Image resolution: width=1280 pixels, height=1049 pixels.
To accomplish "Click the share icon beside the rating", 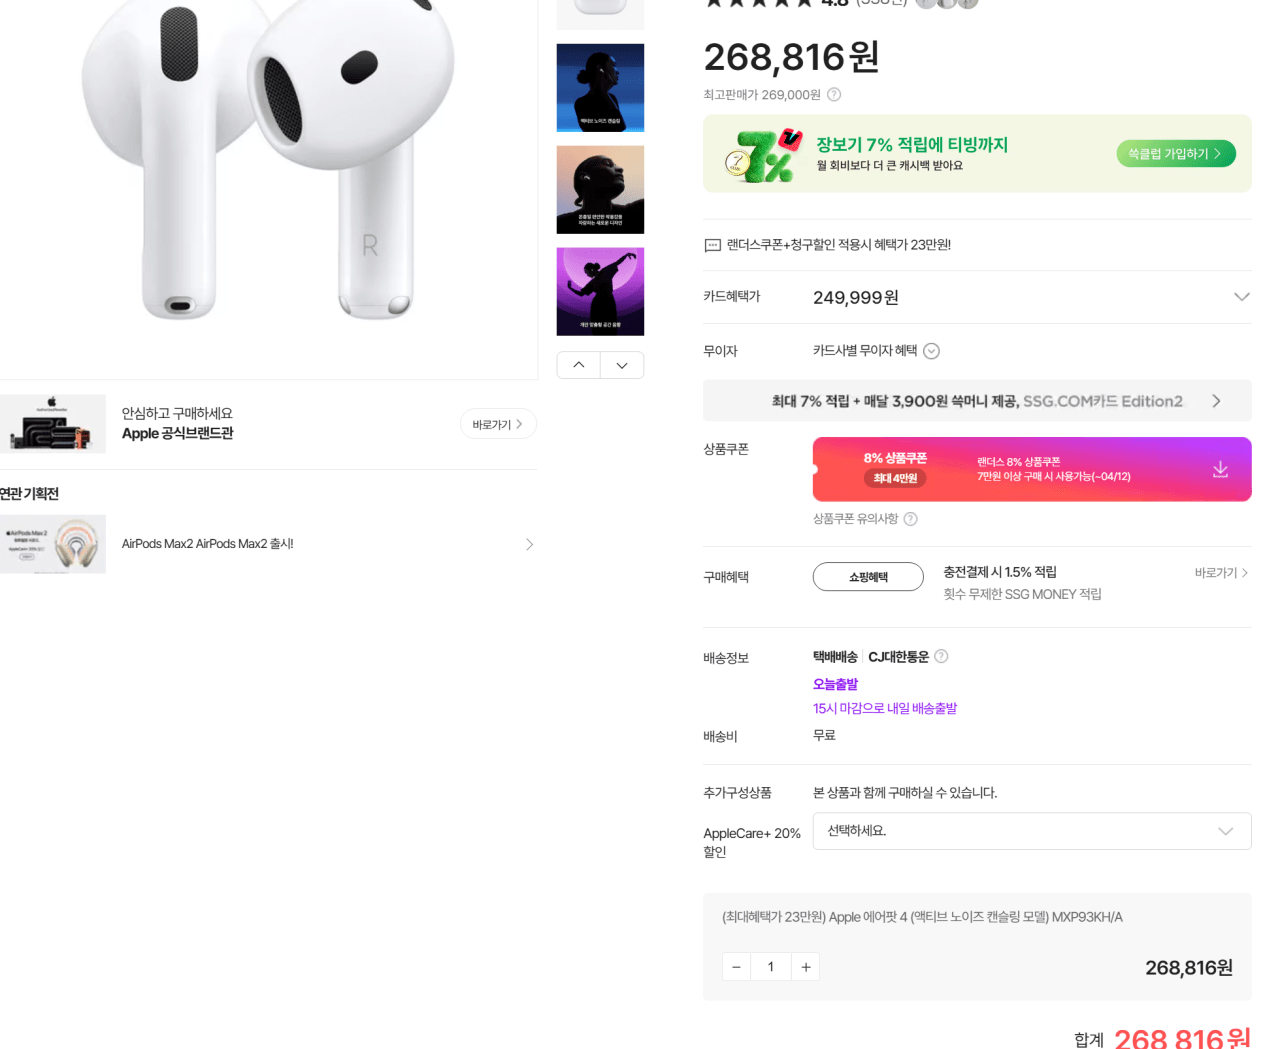I will [966, 4].
